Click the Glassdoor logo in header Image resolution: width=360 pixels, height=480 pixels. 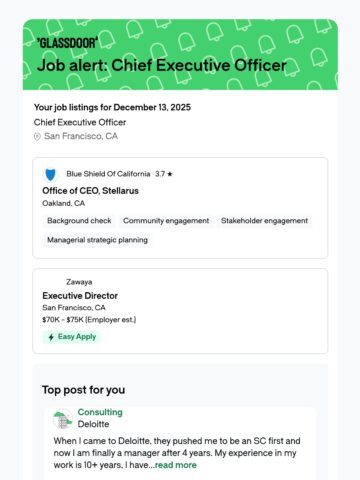click(68, 43)
